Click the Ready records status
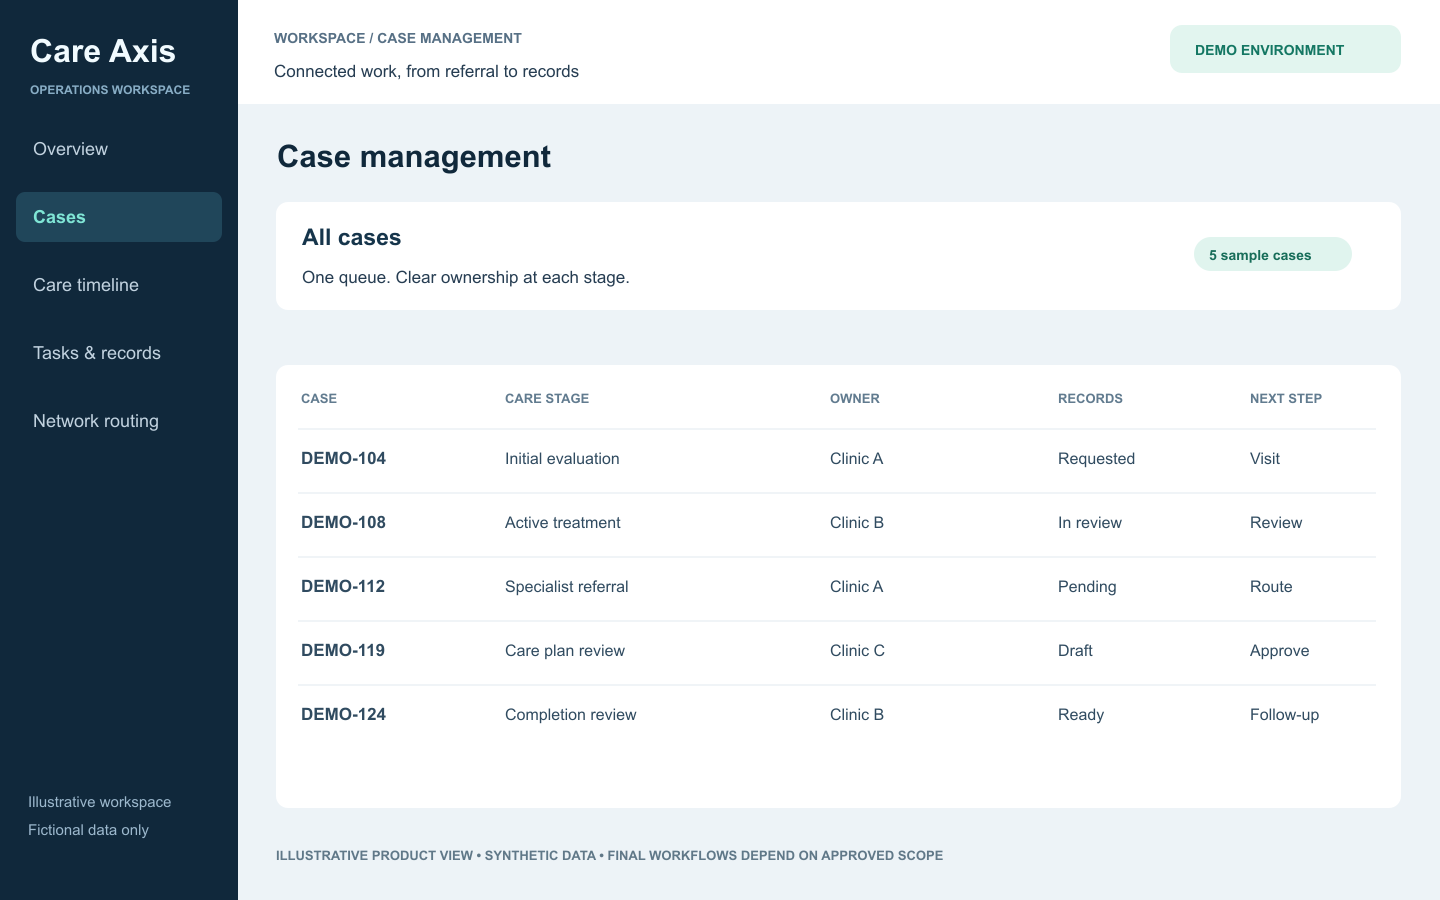Screen dimensions: 1440x900 click(x=1081, y=714)
